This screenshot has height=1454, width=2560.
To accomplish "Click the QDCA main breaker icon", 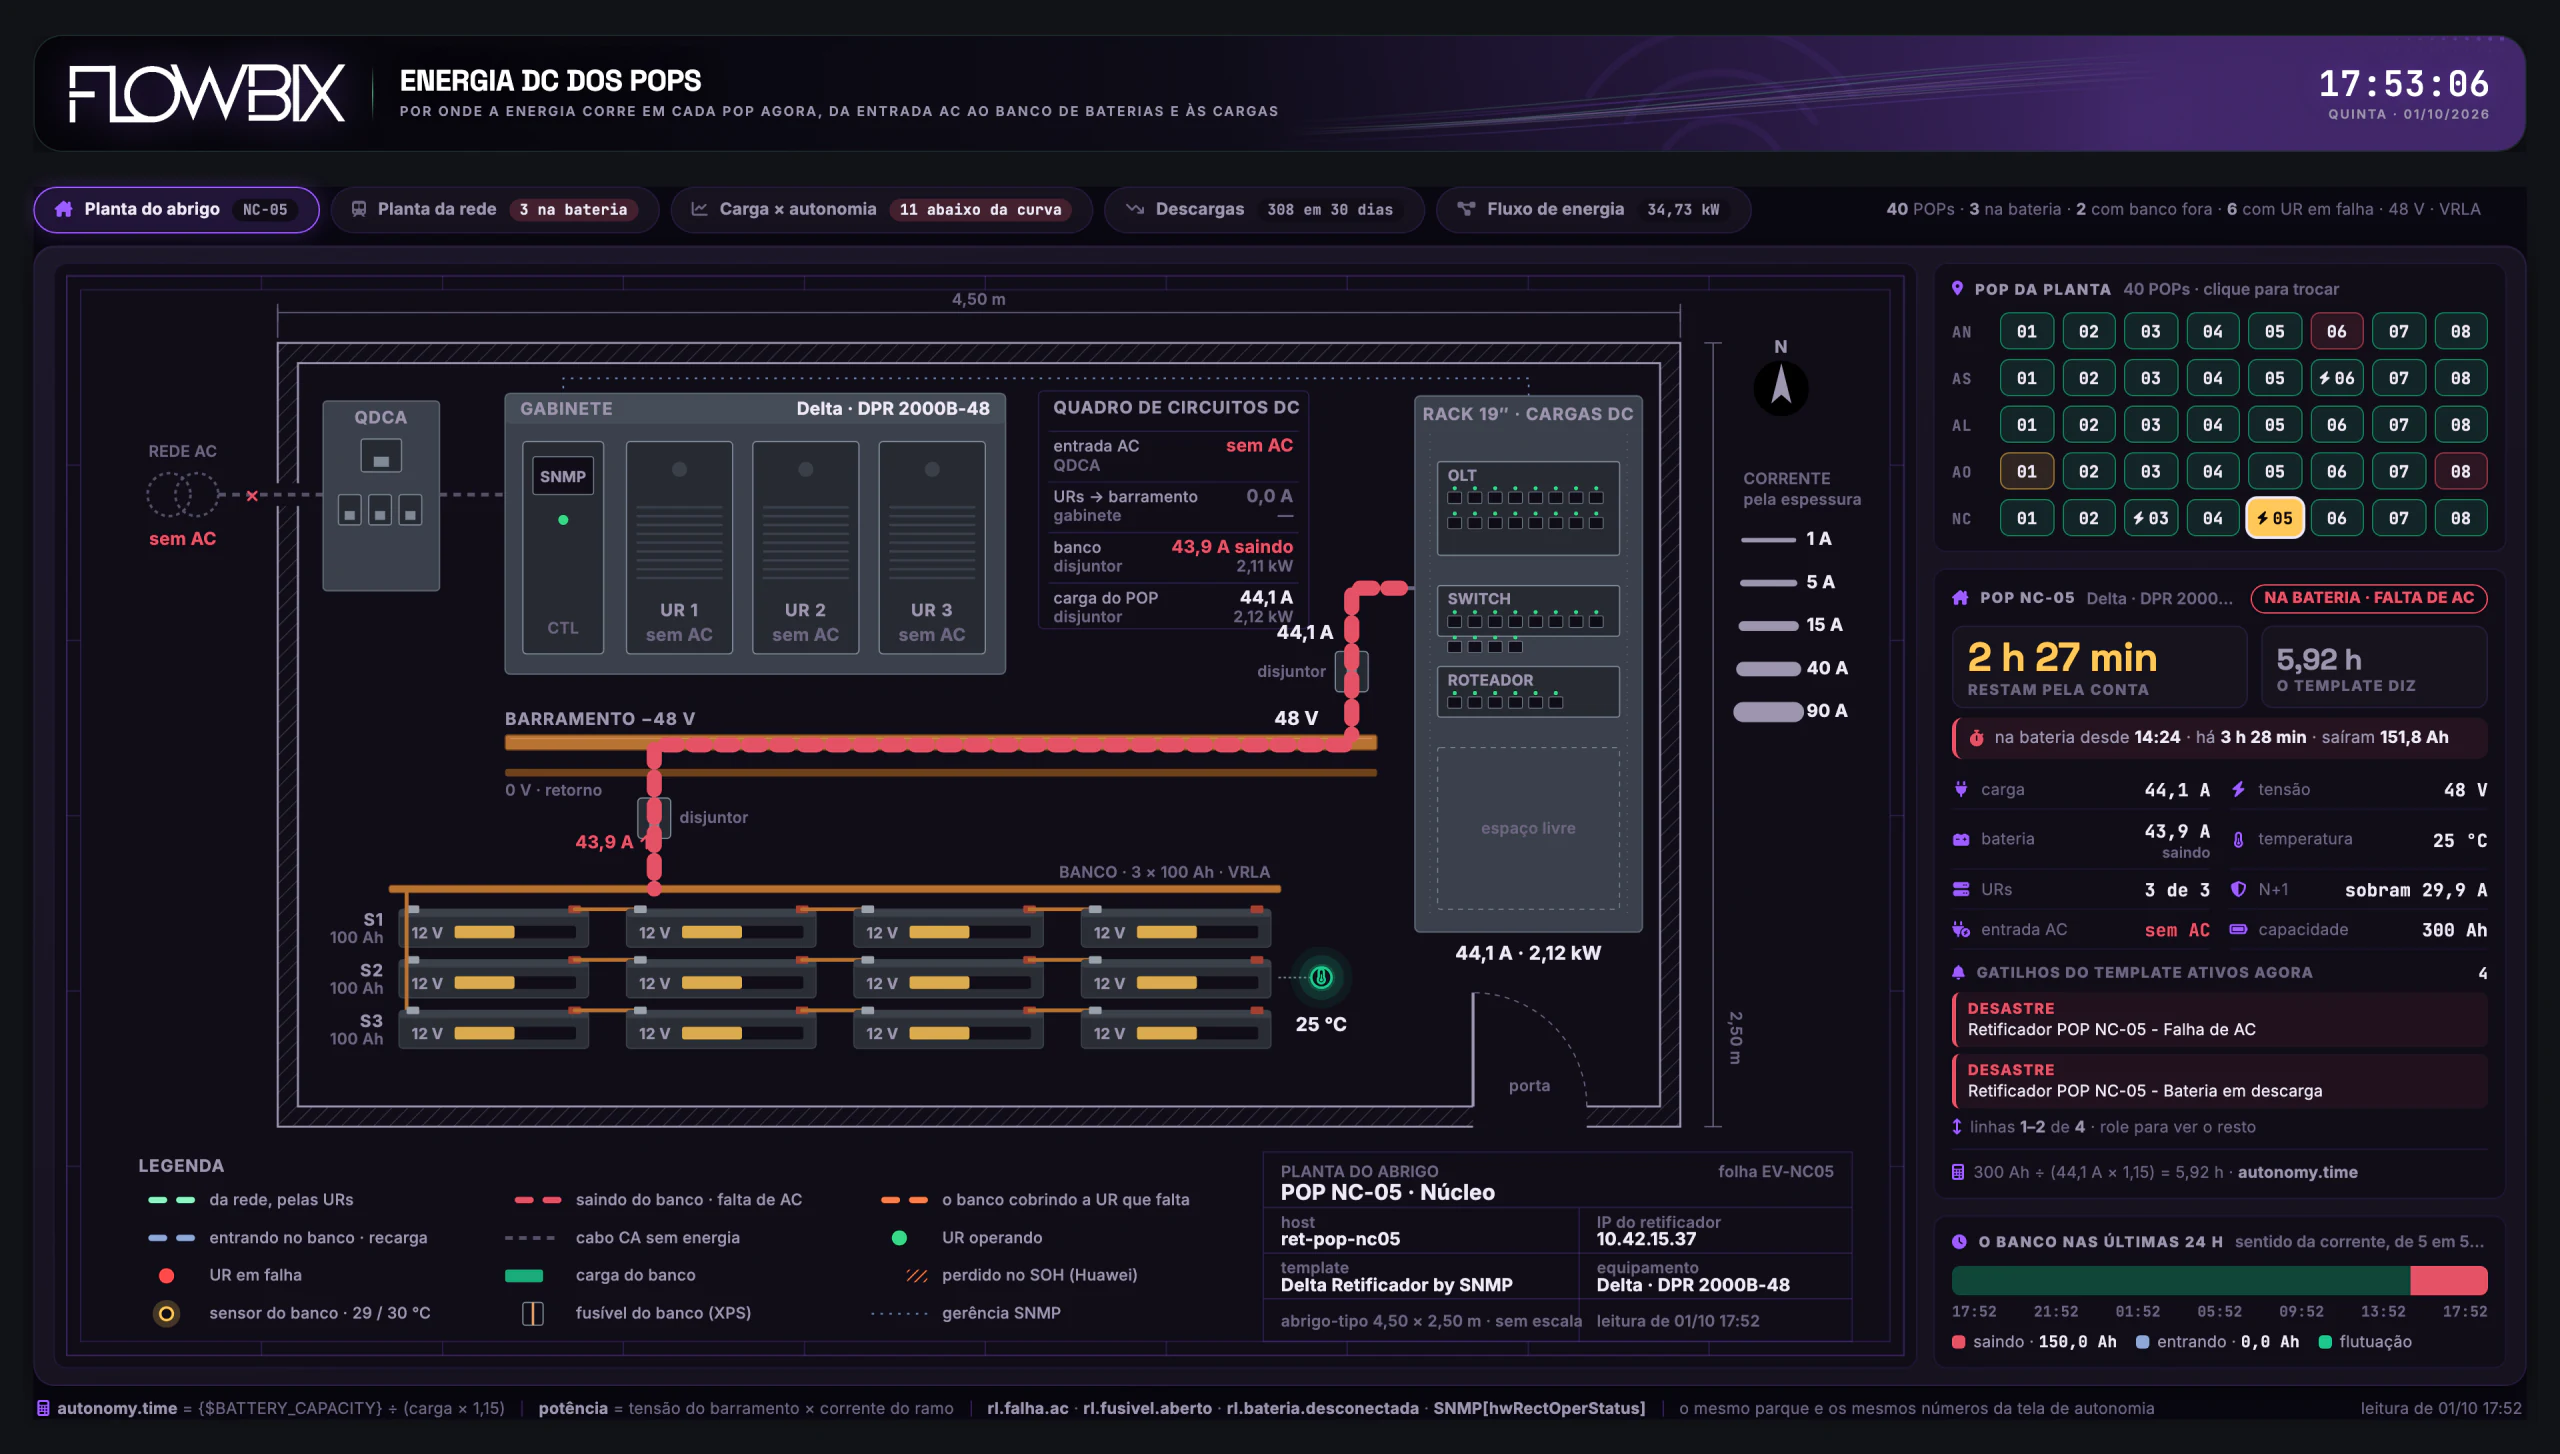I will (x=381, y=457).
